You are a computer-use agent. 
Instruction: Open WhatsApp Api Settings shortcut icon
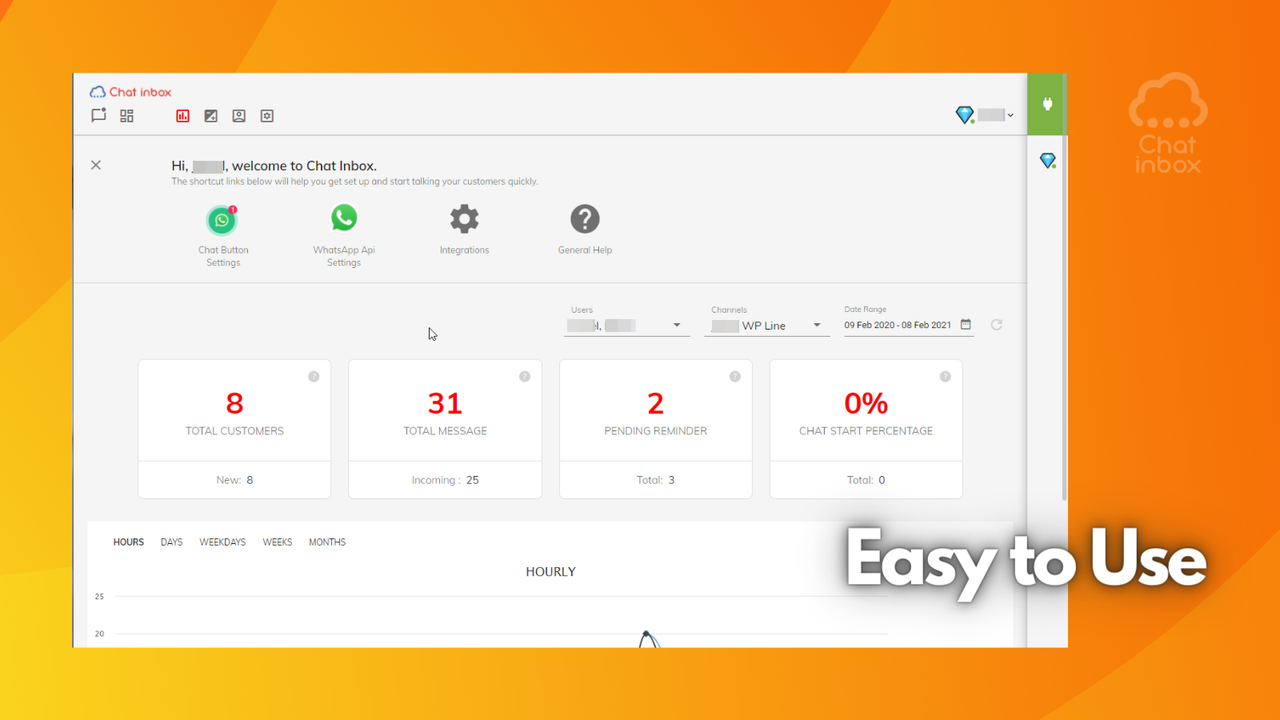344,217
